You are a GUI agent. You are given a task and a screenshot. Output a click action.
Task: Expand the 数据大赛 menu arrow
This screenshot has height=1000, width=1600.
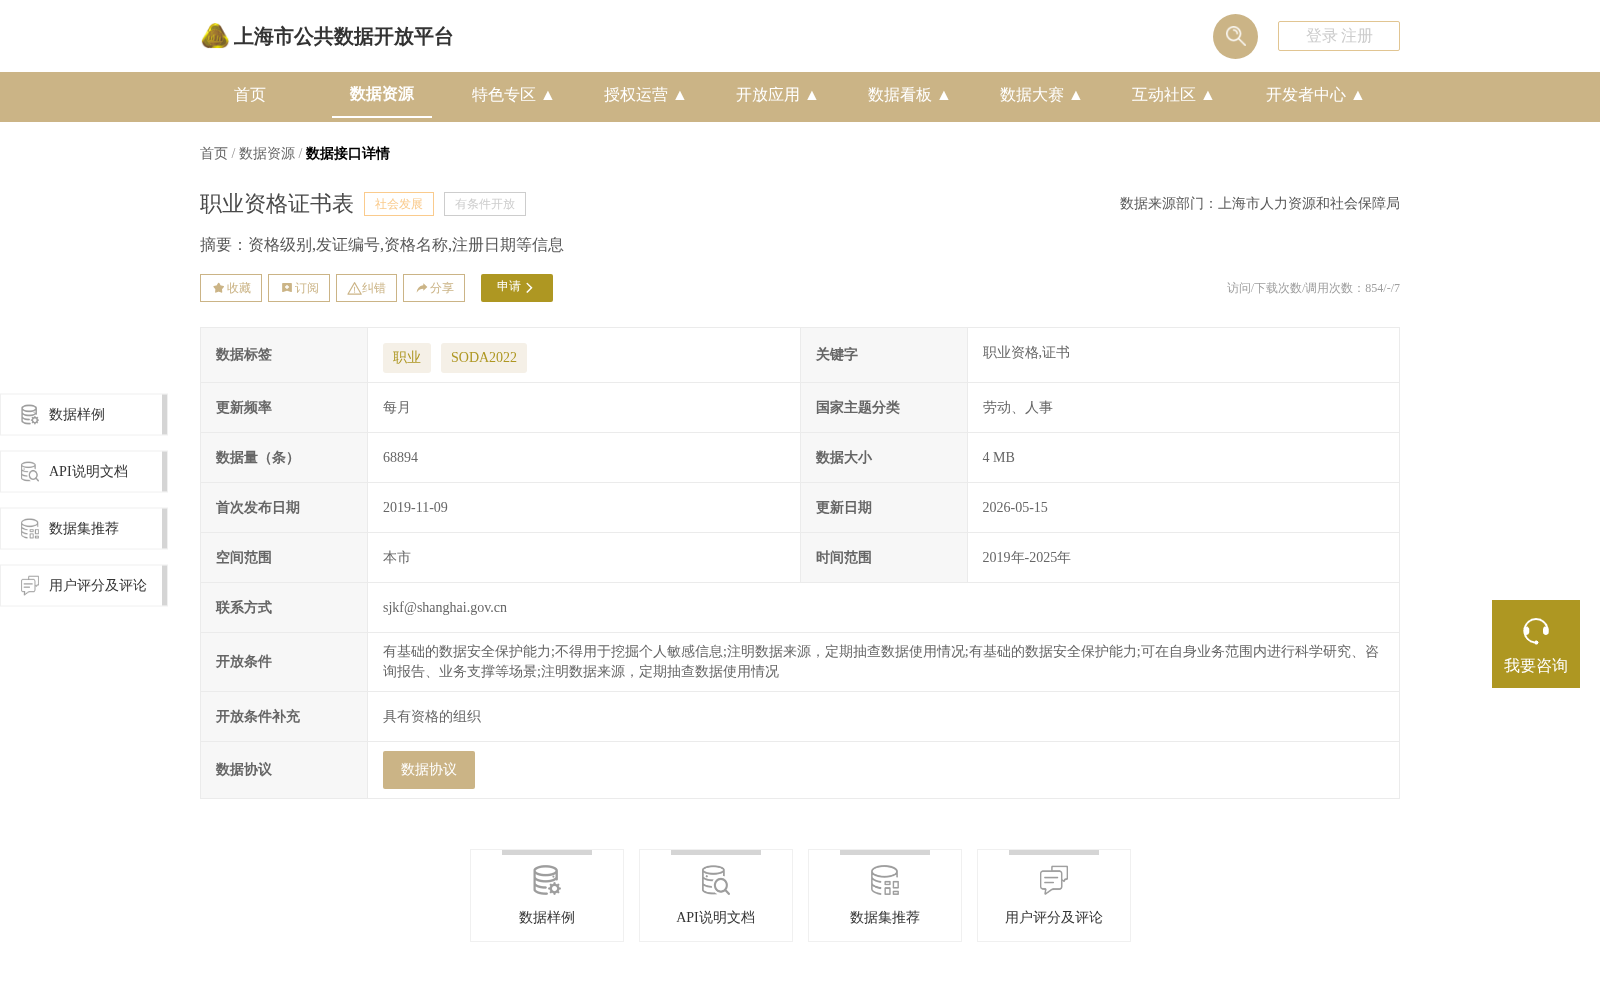click(x=1076, y=95)
